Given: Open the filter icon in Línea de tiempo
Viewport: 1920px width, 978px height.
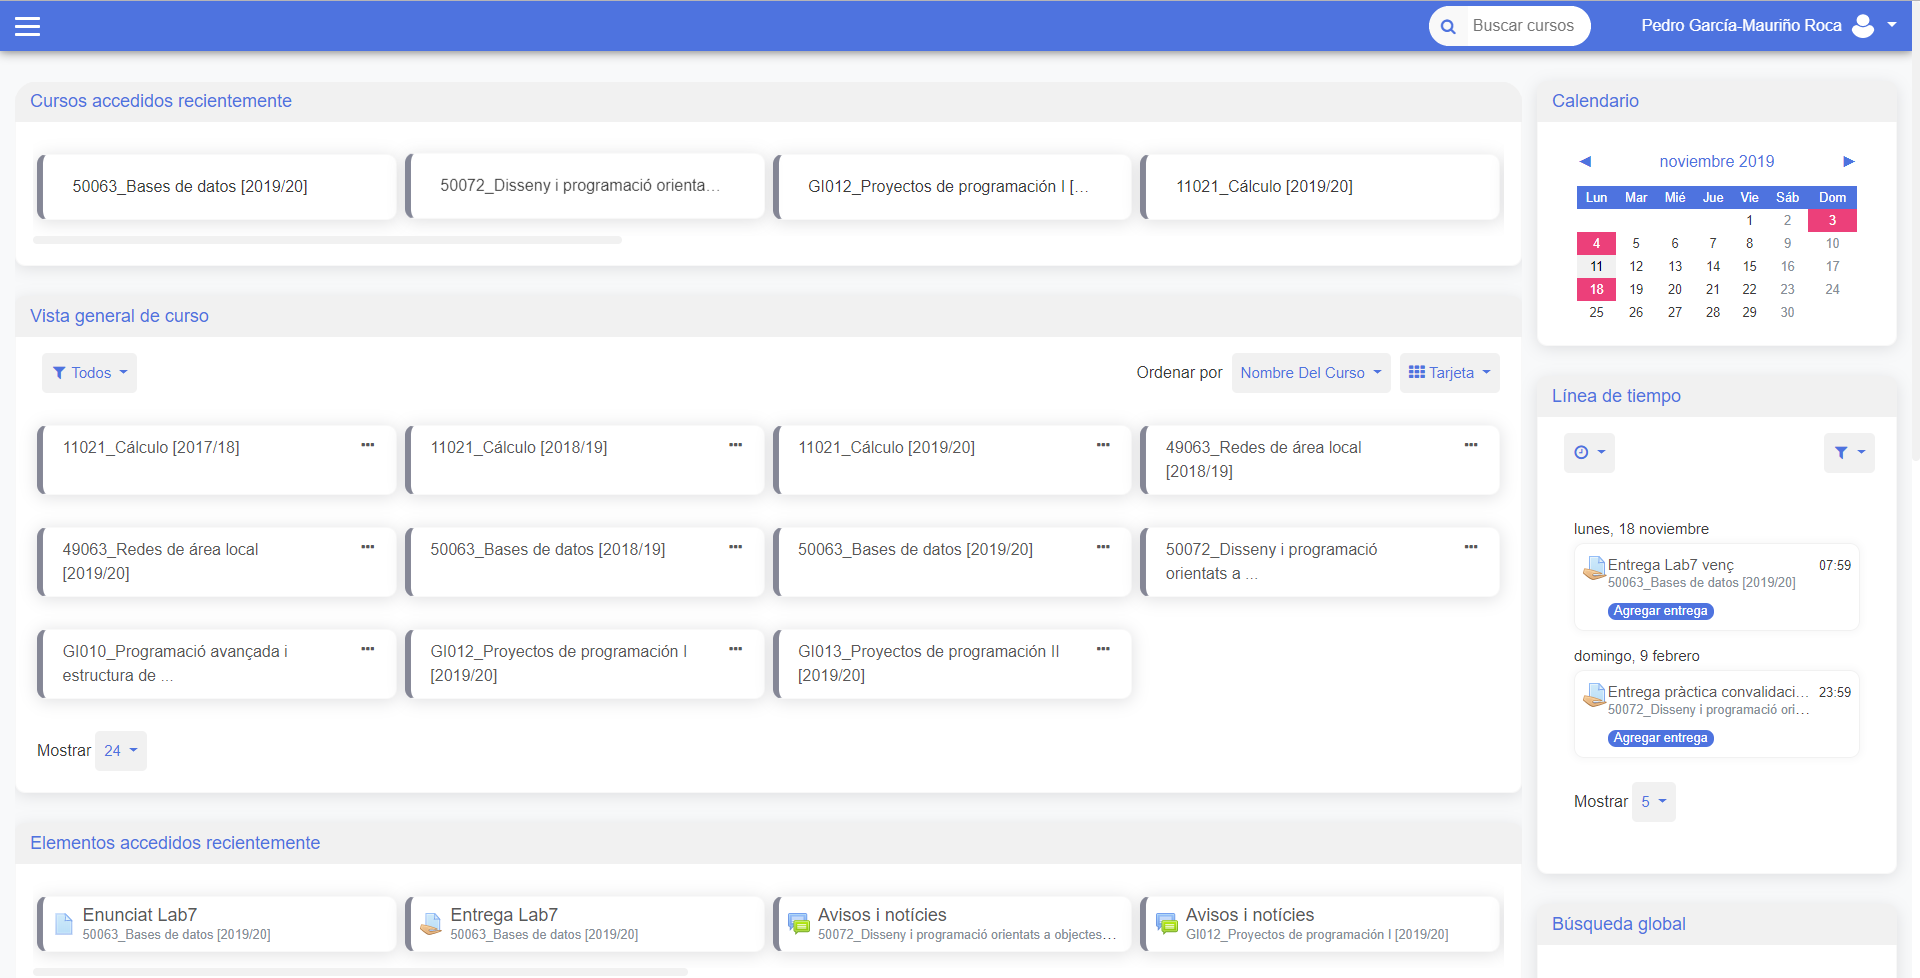Looking at the screenshot, I should click(1848, 452).
